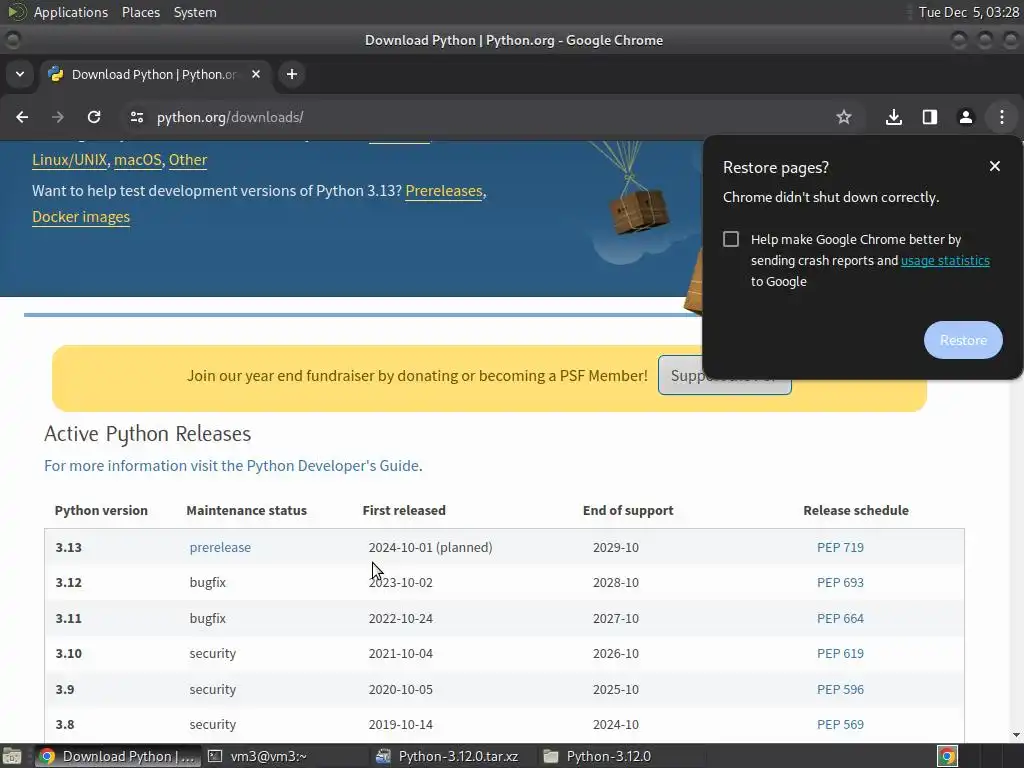Open the Applications menu
Viewport: 1024px width, 768px height.
pos(71,12)
